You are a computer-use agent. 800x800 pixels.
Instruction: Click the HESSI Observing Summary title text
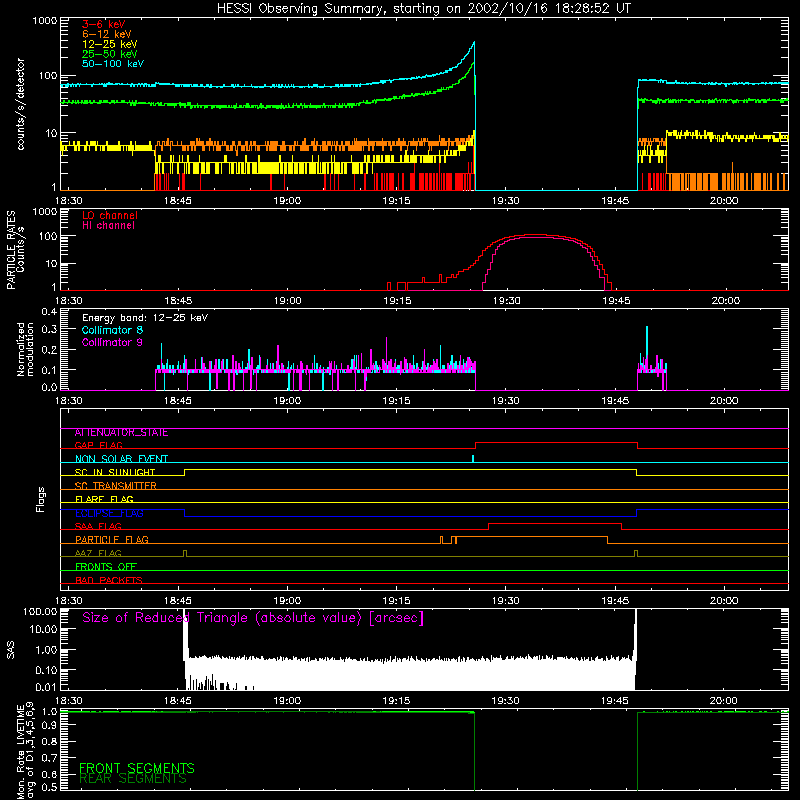(423, 8)
